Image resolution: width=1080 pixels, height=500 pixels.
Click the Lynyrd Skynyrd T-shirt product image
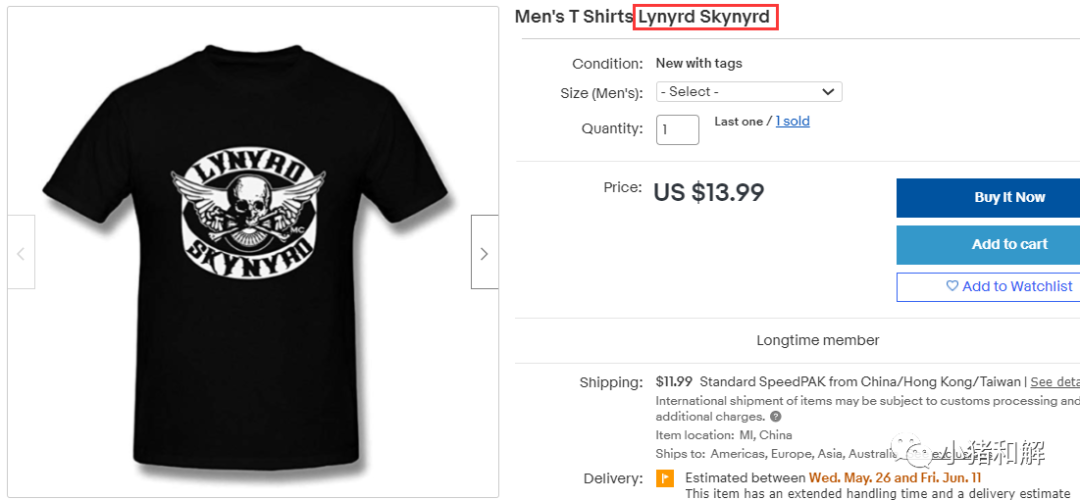tap(253, 252)
